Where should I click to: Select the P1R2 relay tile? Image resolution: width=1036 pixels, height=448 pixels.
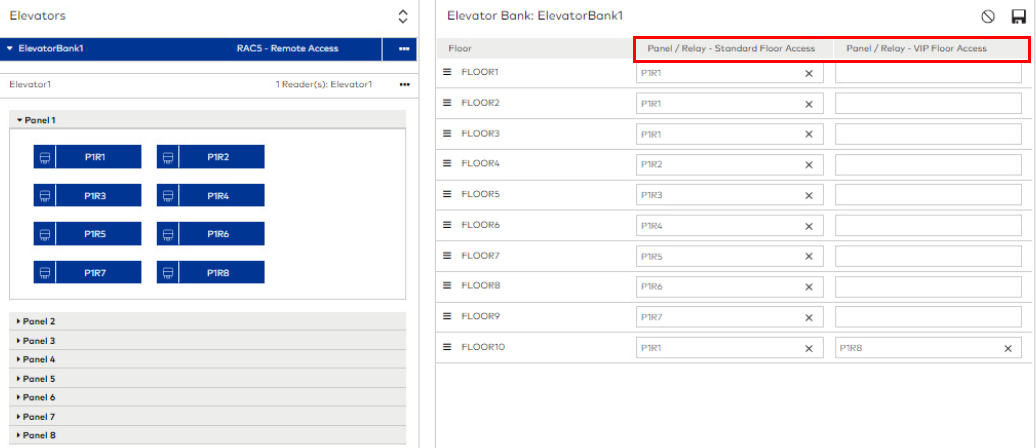pos(210,157)
